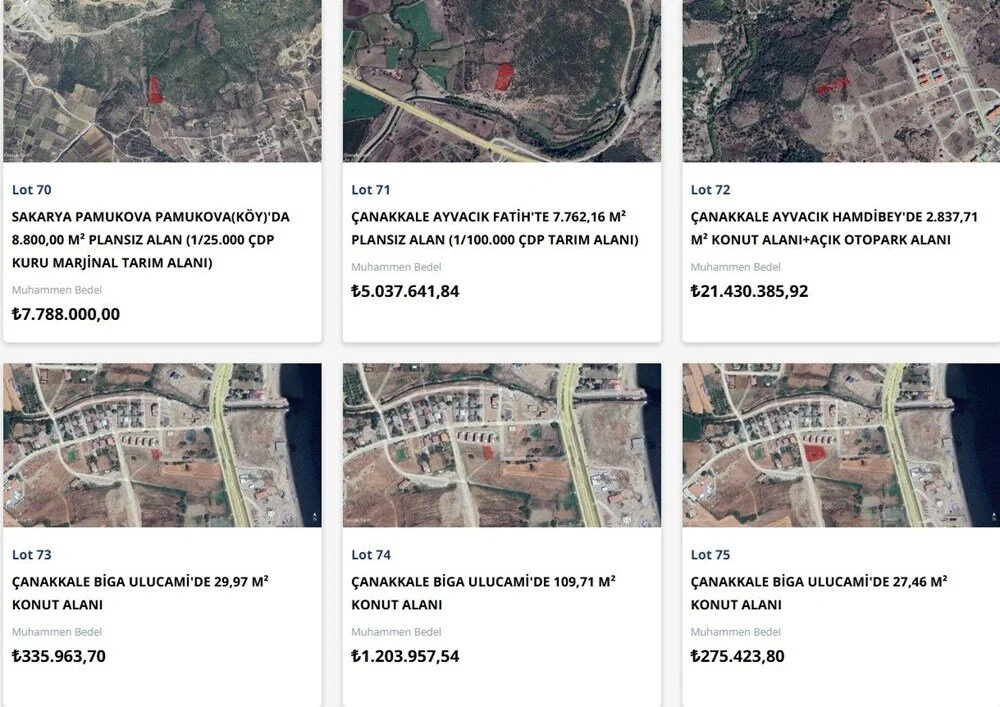Click the Biga Ulucami 109,71 m² listing title
The image size is (1000, 707).
482,593
